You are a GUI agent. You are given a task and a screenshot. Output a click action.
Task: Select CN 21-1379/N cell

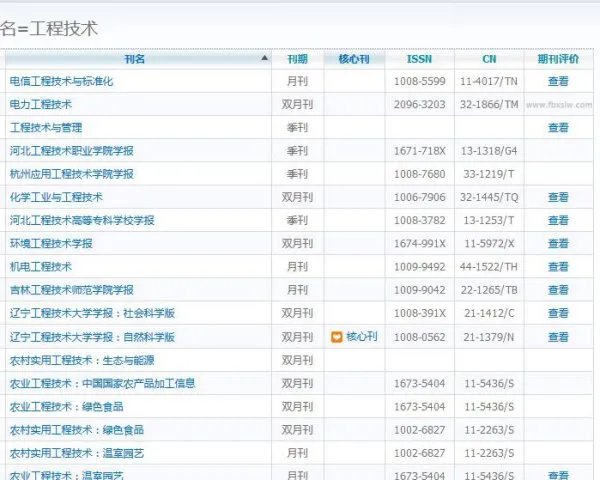click(489, 337)
